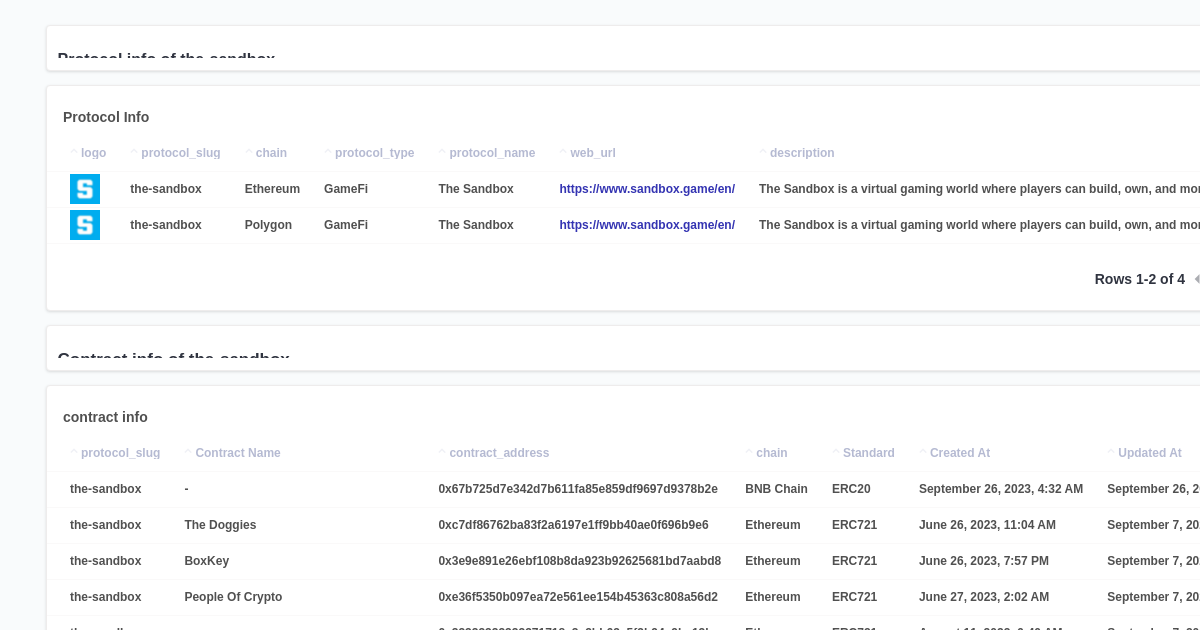Sort the protocol_name column
1200x630 pixels.
(x=441, y=151)
